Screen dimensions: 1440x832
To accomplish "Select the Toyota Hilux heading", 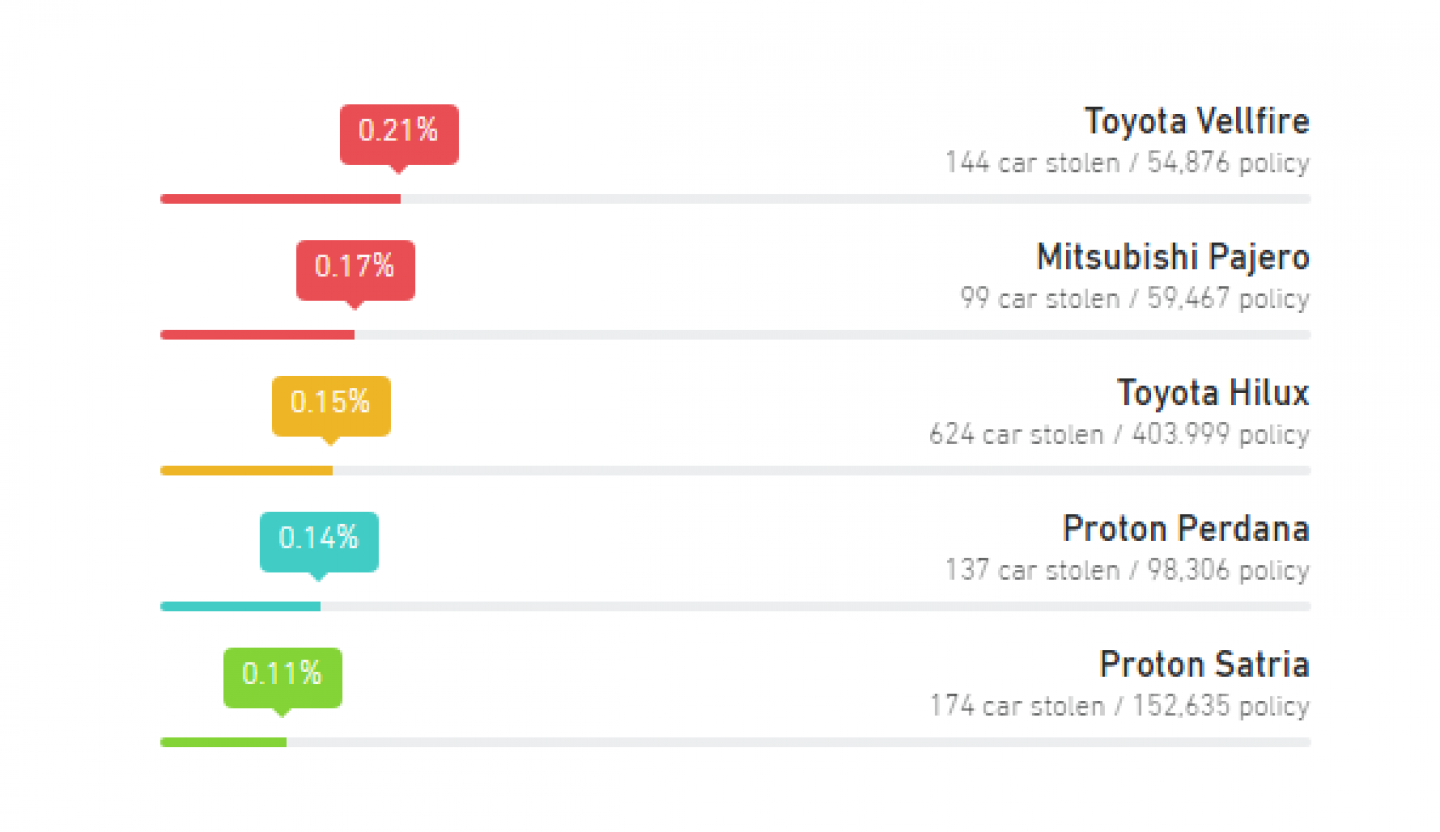I will pos(1213,393).
